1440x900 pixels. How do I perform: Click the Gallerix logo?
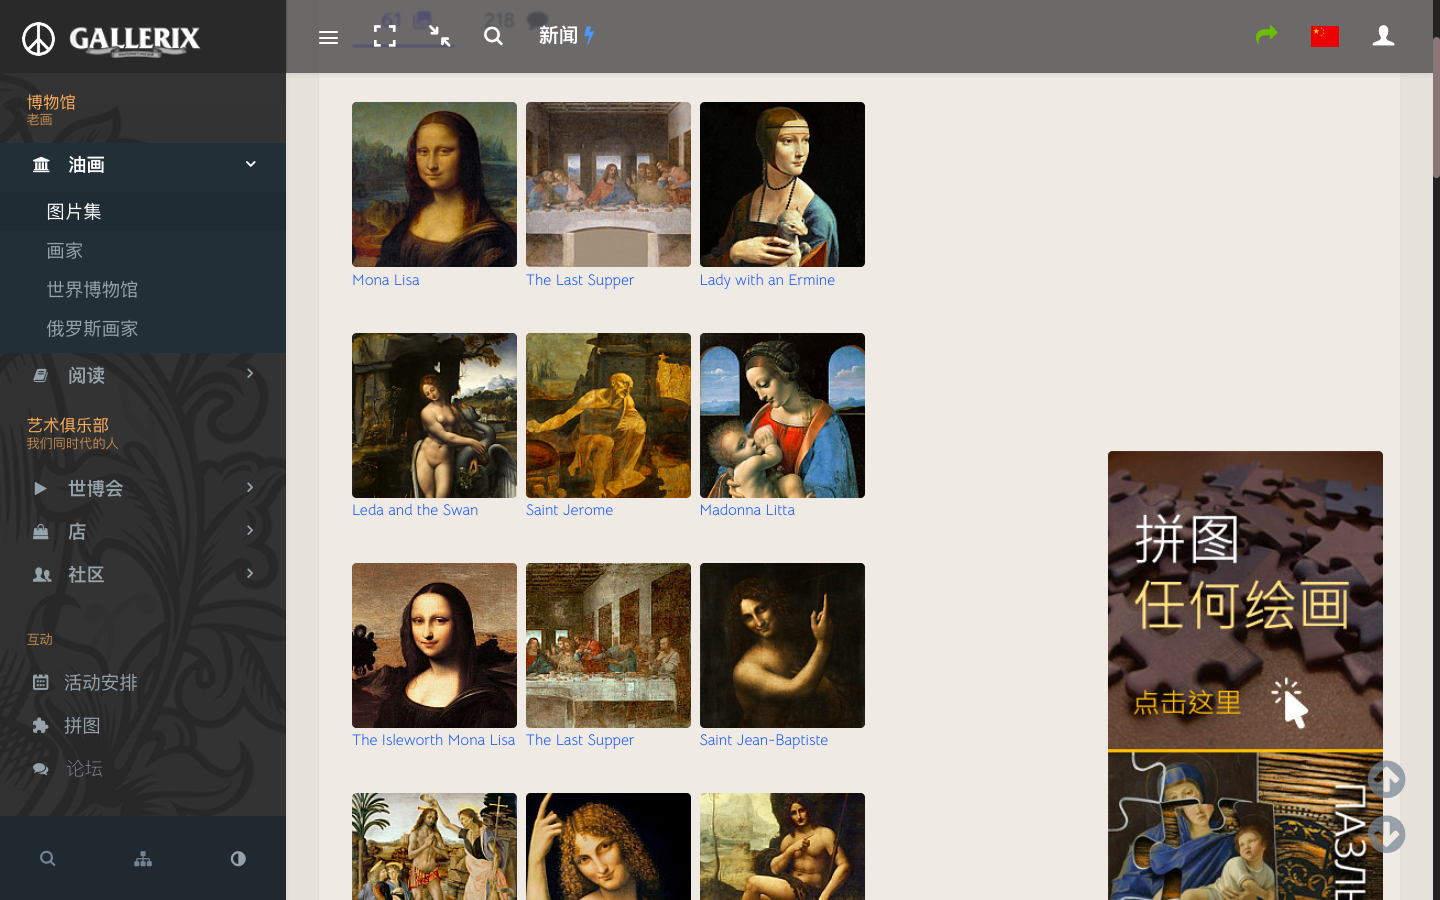point(111,39)
